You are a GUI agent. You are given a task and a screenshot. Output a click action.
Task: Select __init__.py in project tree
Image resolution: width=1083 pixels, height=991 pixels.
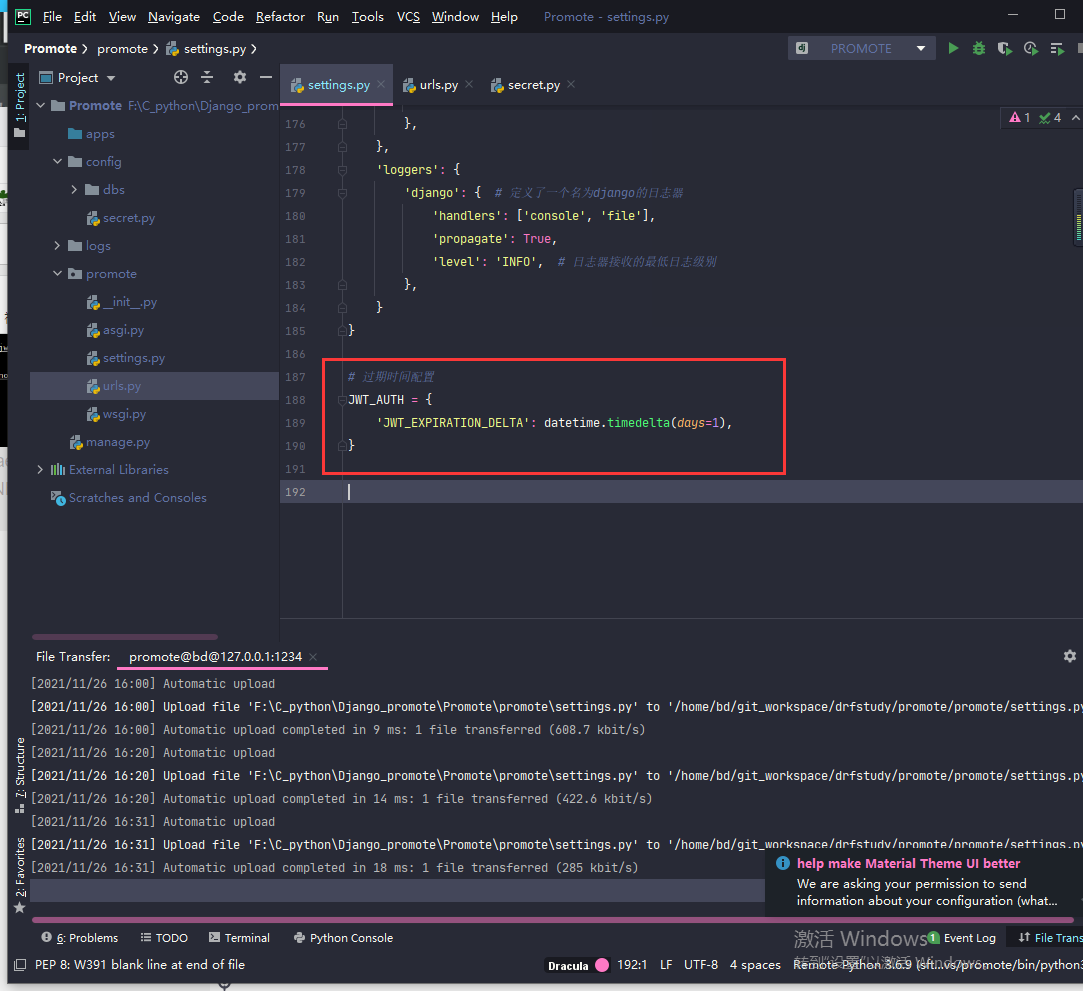pos(130,302)
